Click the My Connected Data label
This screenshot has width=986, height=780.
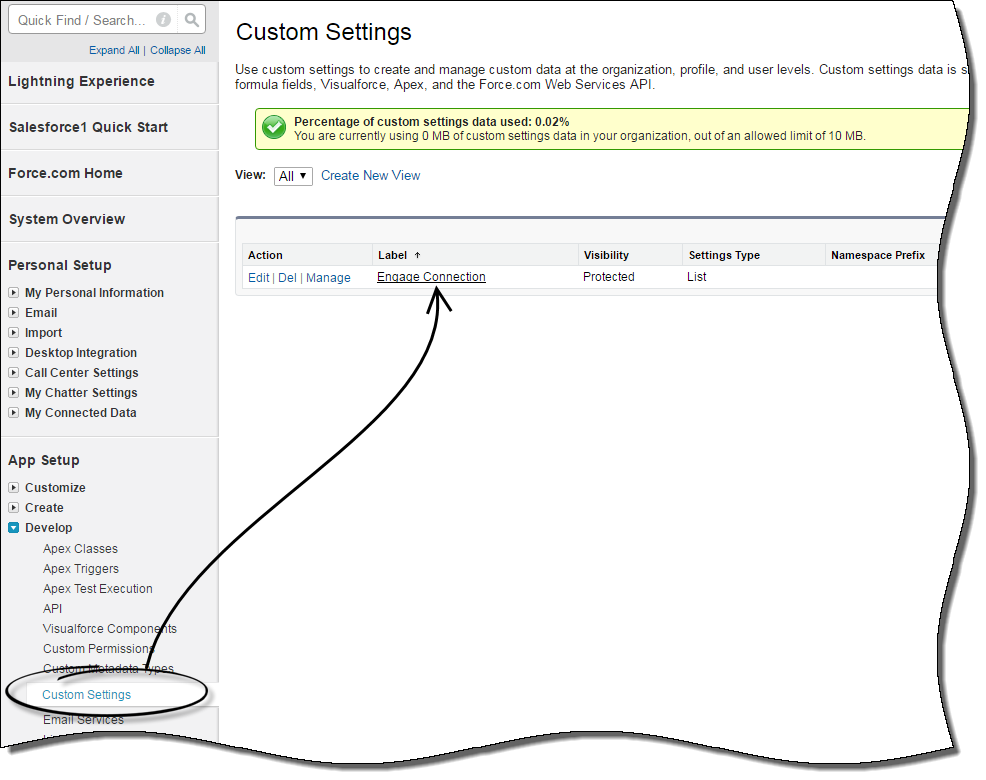(x=80, y=413)
